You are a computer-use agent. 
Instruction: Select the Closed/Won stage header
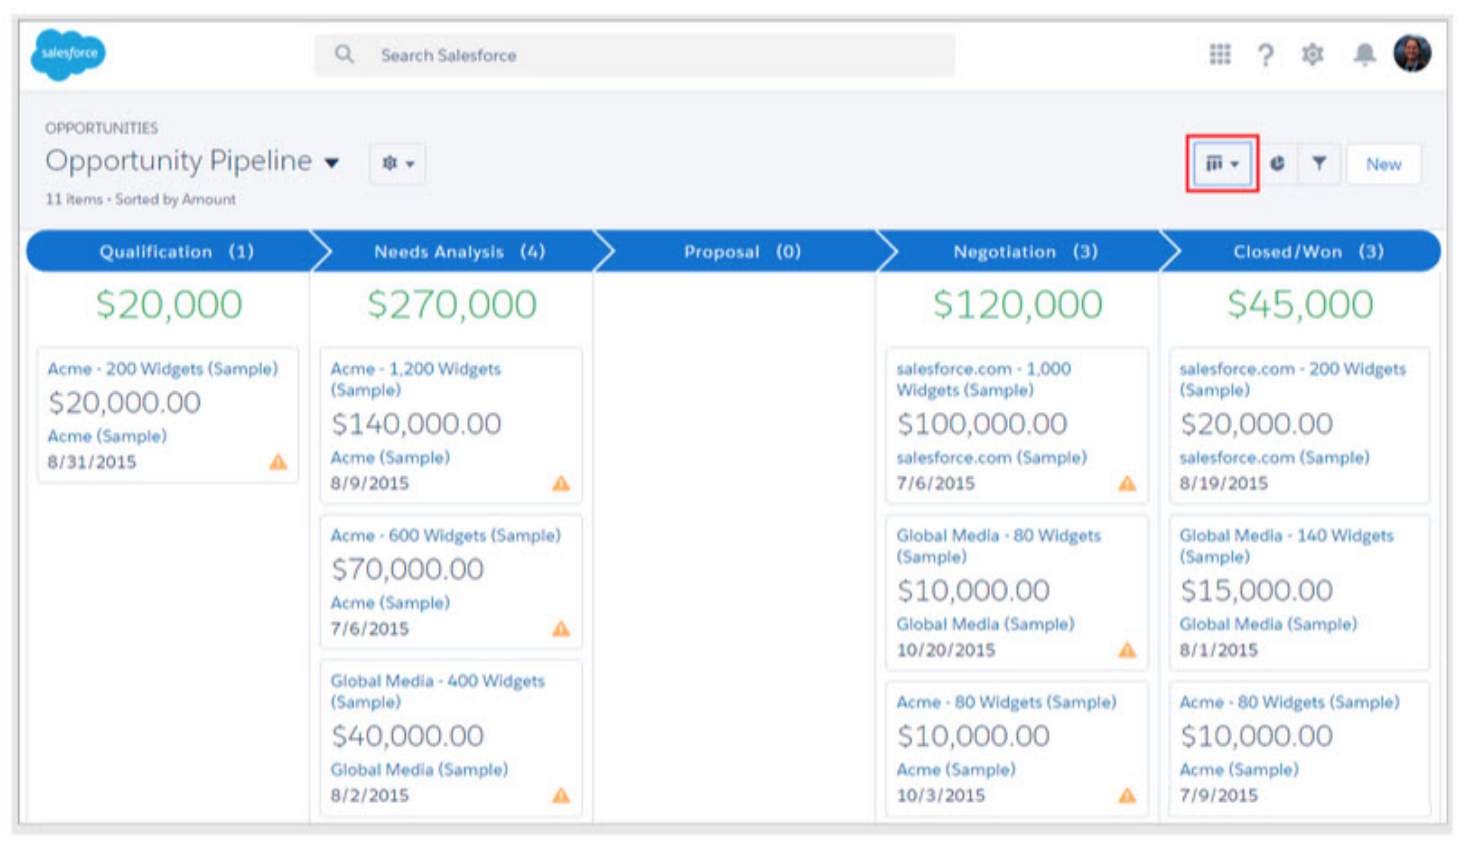tap(1306, 252)
